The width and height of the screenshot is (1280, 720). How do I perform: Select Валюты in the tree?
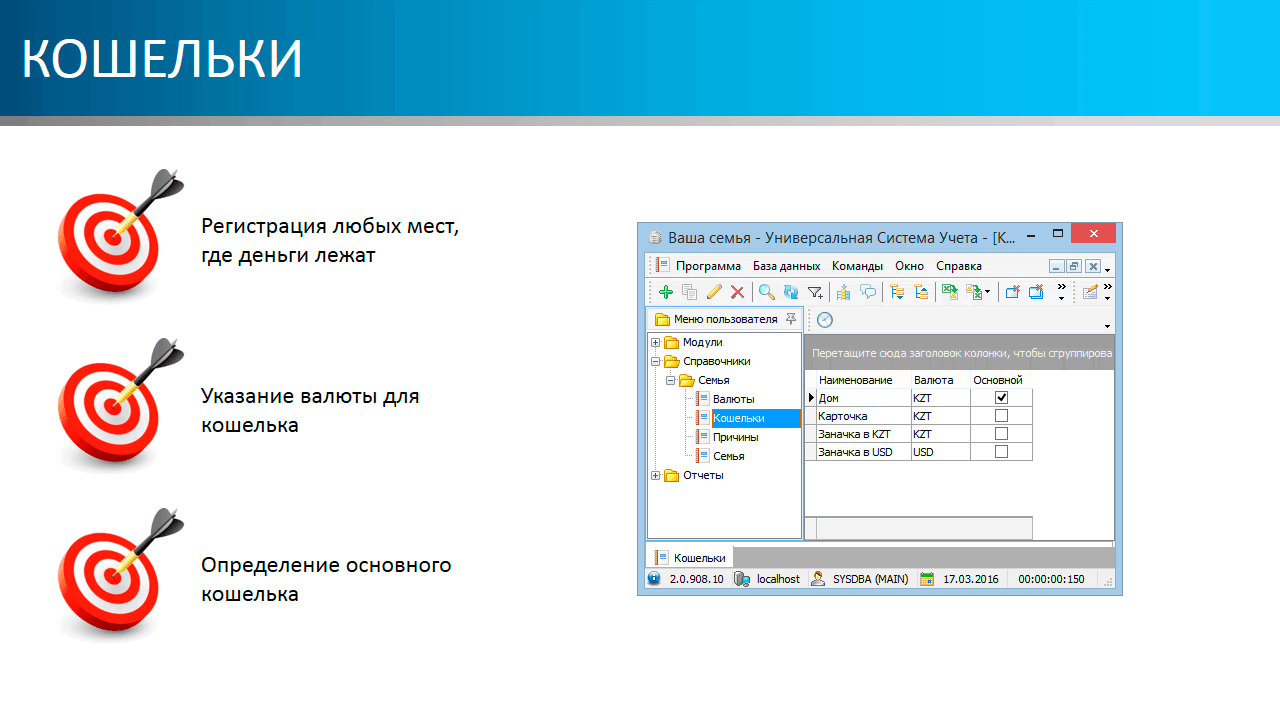pos(733,399)
